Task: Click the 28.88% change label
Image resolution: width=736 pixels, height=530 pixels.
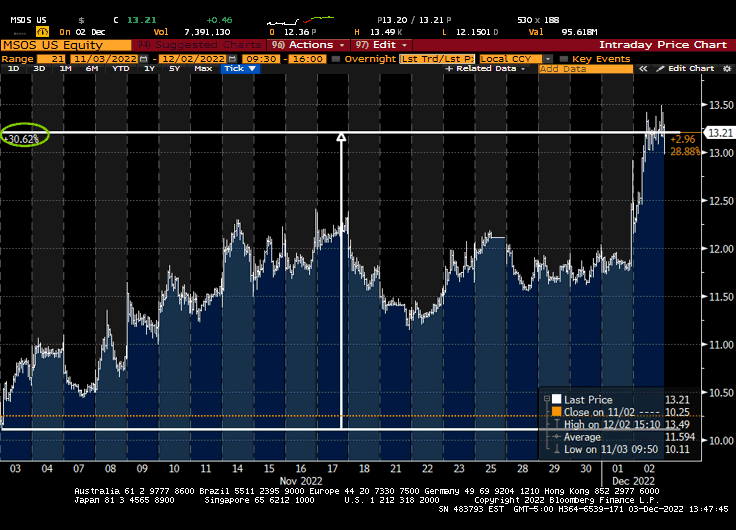Action: coord(684,151)
